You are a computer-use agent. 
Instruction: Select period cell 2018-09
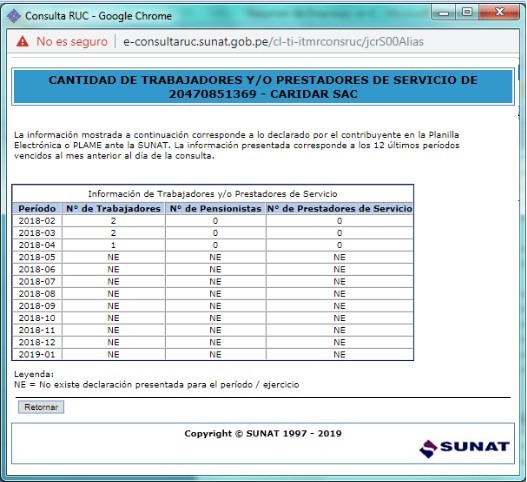pos(37,306)
